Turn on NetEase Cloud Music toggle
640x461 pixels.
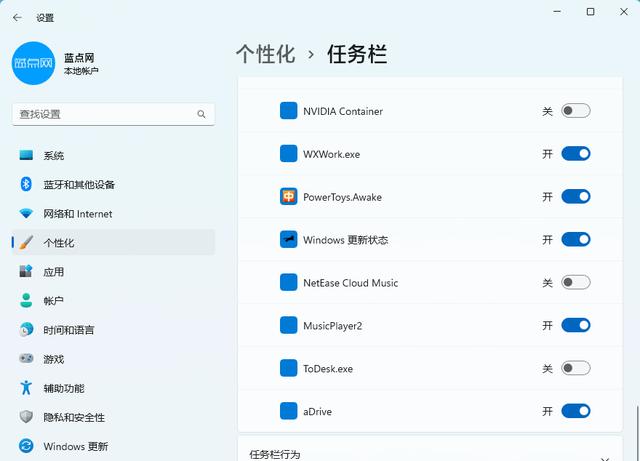(576, 282)
